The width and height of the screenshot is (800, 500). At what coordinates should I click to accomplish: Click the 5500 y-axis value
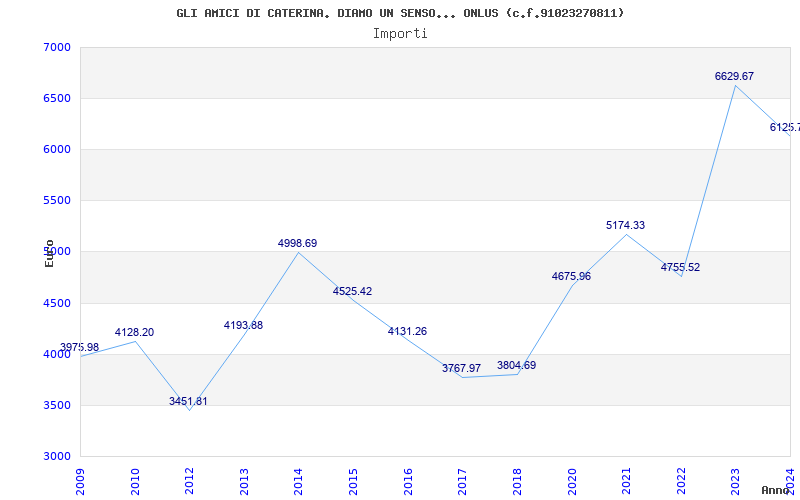pyautogui.click(x=57, y=201)
